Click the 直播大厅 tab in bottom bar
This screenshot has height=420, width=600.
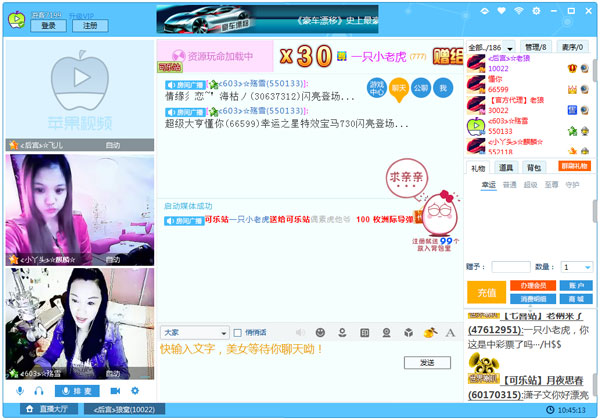click(49, 409)
